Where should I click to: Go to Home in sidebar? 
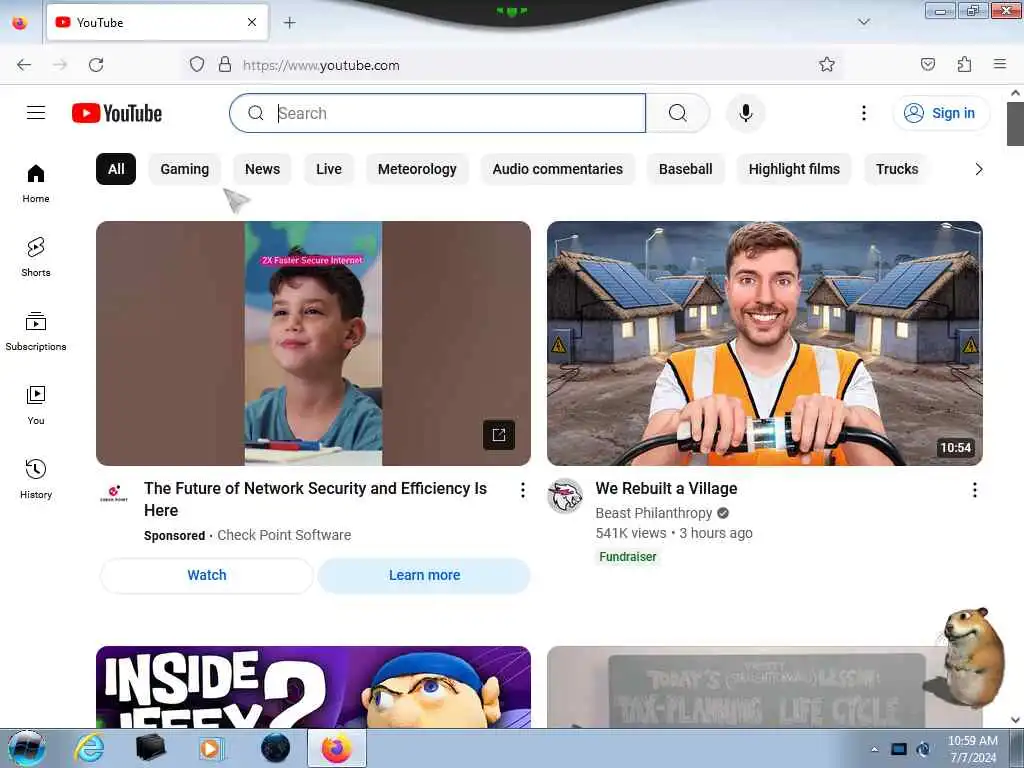coord(36,184)
